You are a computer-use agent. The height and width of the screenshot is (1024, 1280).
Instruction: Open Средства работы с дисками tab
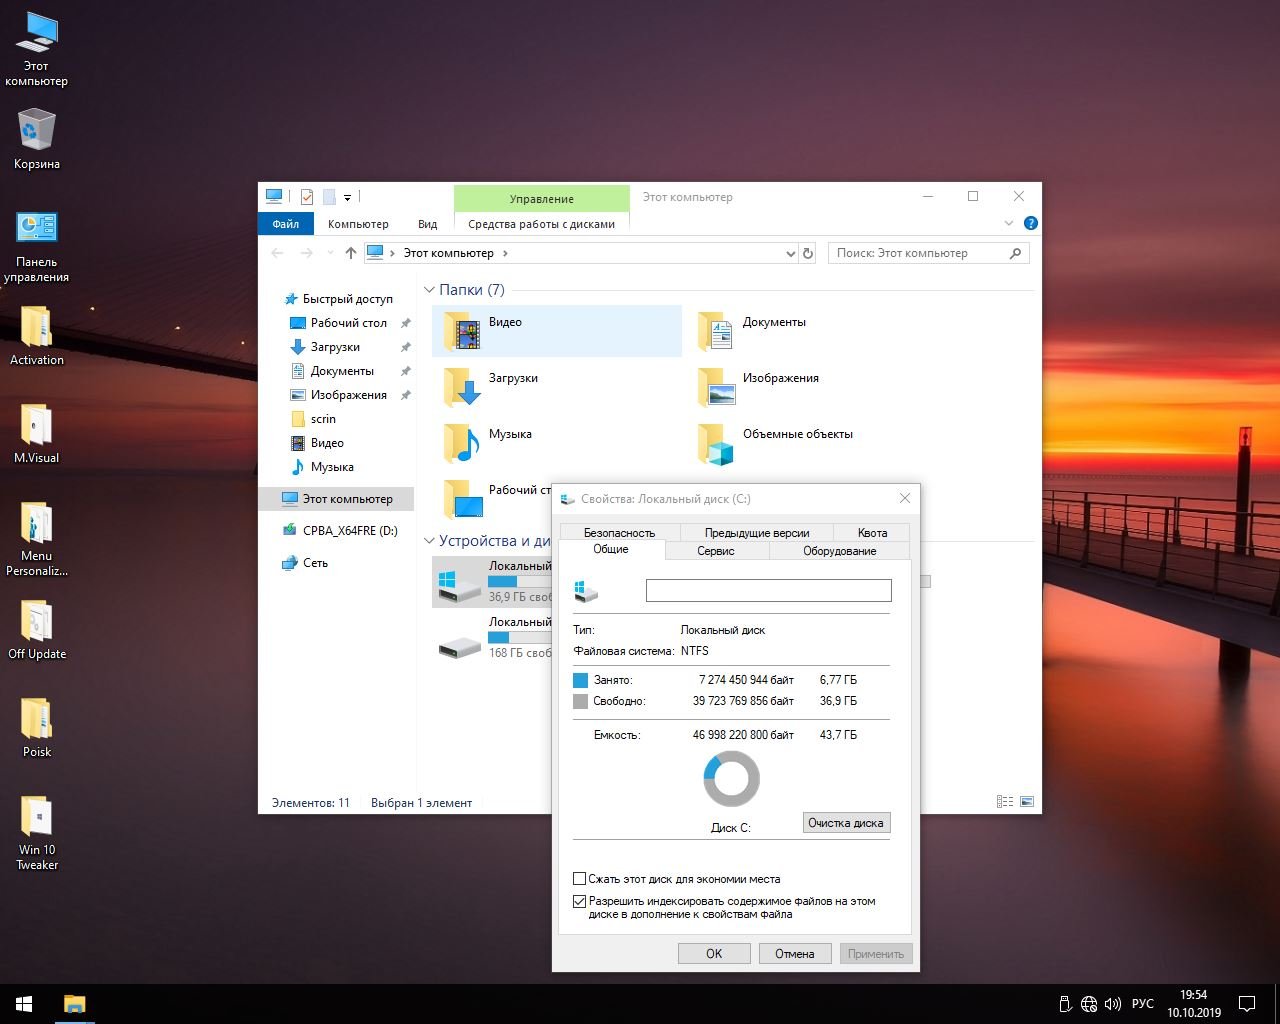point(542,224)
